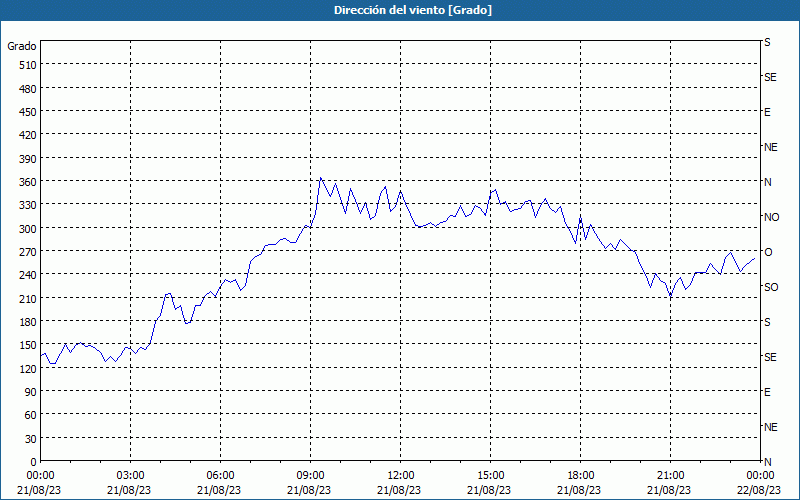Click the 180 tick label
800x500 pixels.
coord(29,322)
